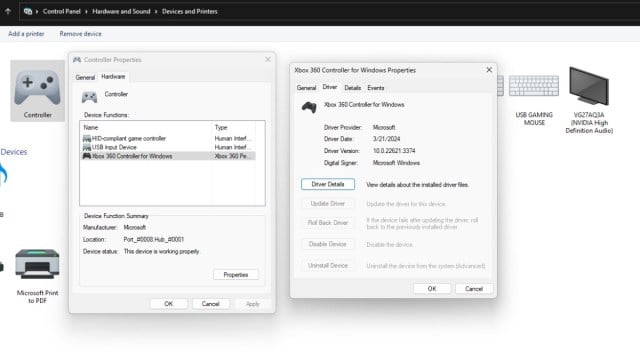
Task: Switch to Driver tab in Xbox 360 Properties
Action: [330, 87]
